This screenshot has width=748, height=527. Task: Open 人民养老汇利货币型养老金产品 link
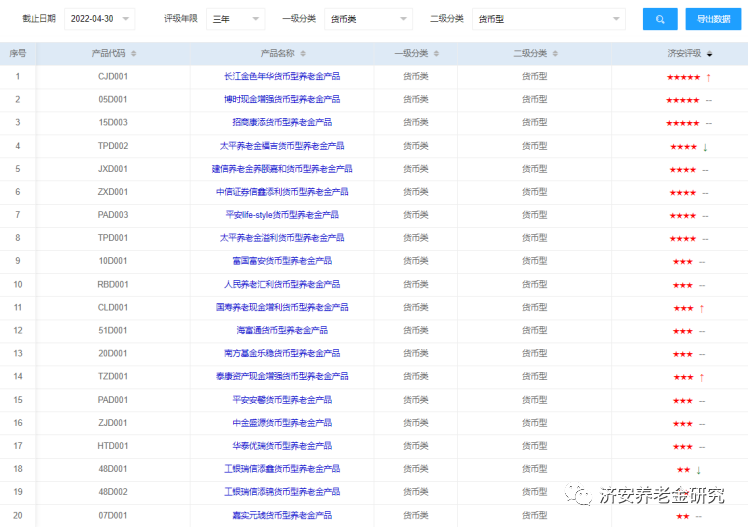pyautogui.click(x=282, y=284)
